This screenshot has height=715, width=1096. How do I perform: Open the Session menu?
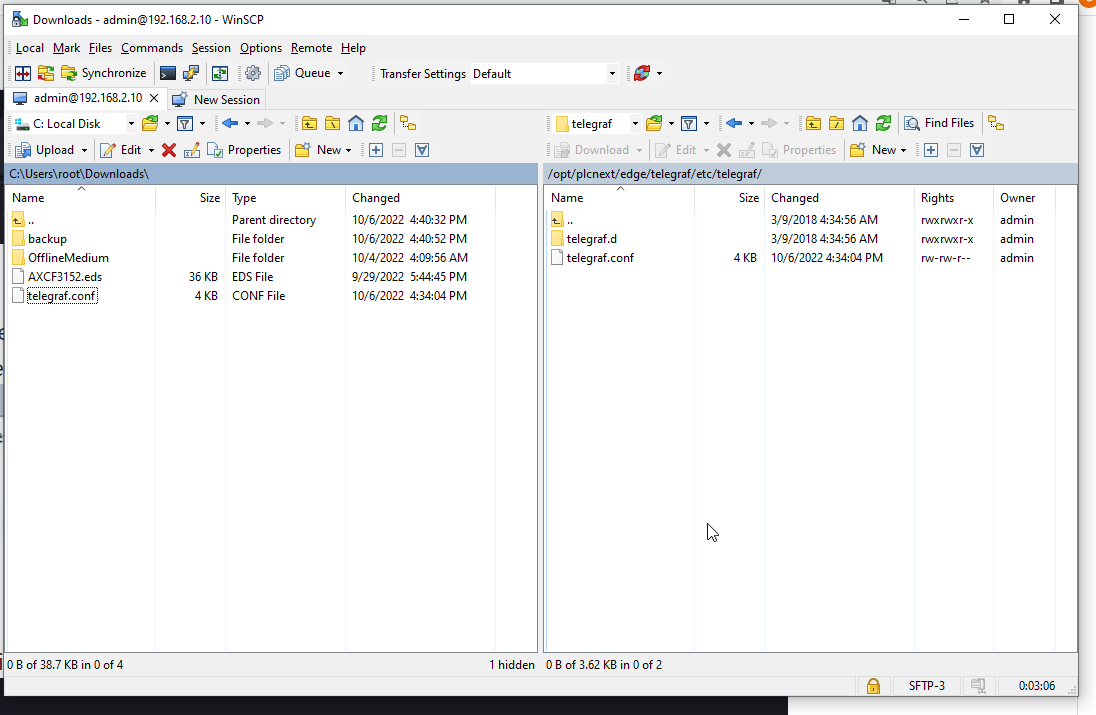(x=211, y=48)
